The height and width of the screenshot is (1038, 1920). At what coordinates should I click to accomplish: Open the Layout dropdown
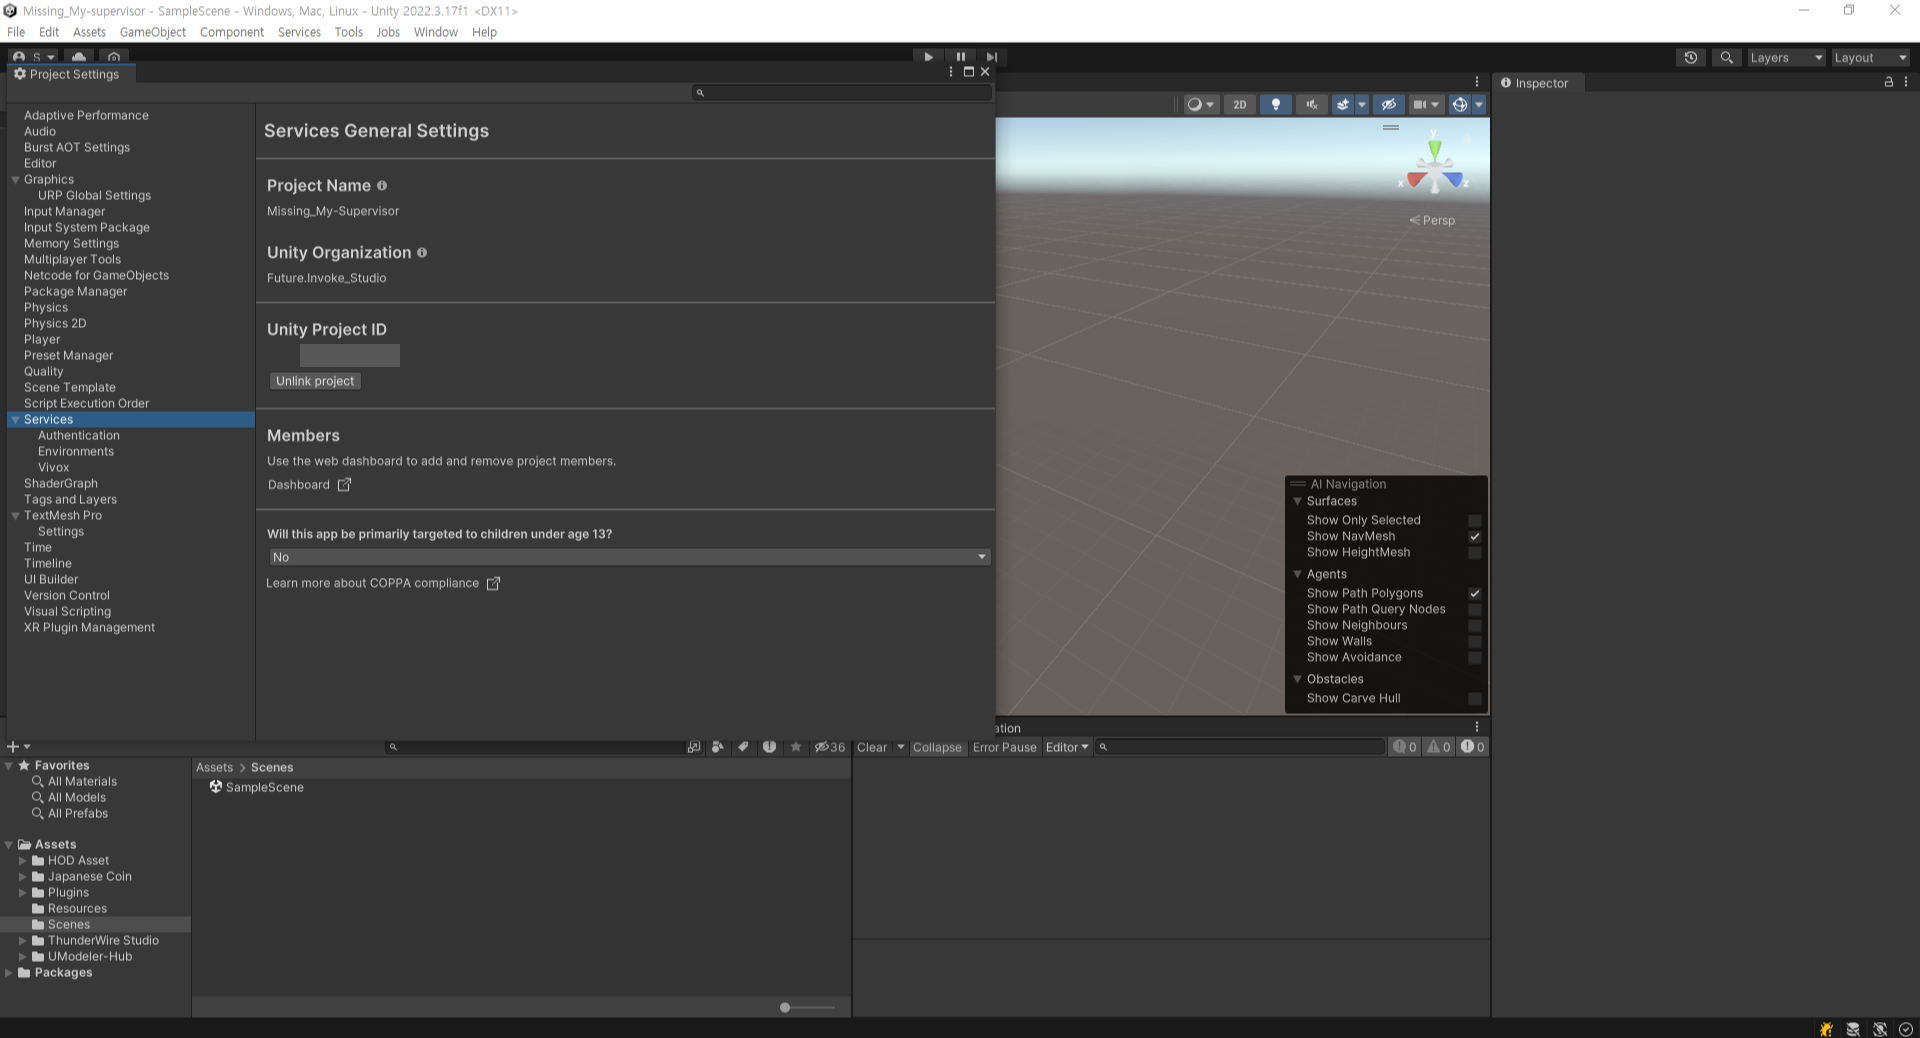(x=1870, y=58)
